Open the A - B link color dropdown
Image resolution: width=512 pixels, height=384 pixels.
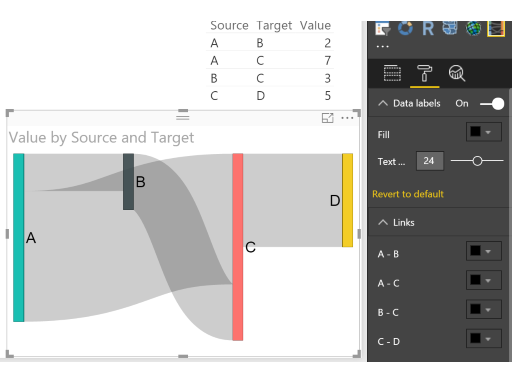(x=484, y=251)
